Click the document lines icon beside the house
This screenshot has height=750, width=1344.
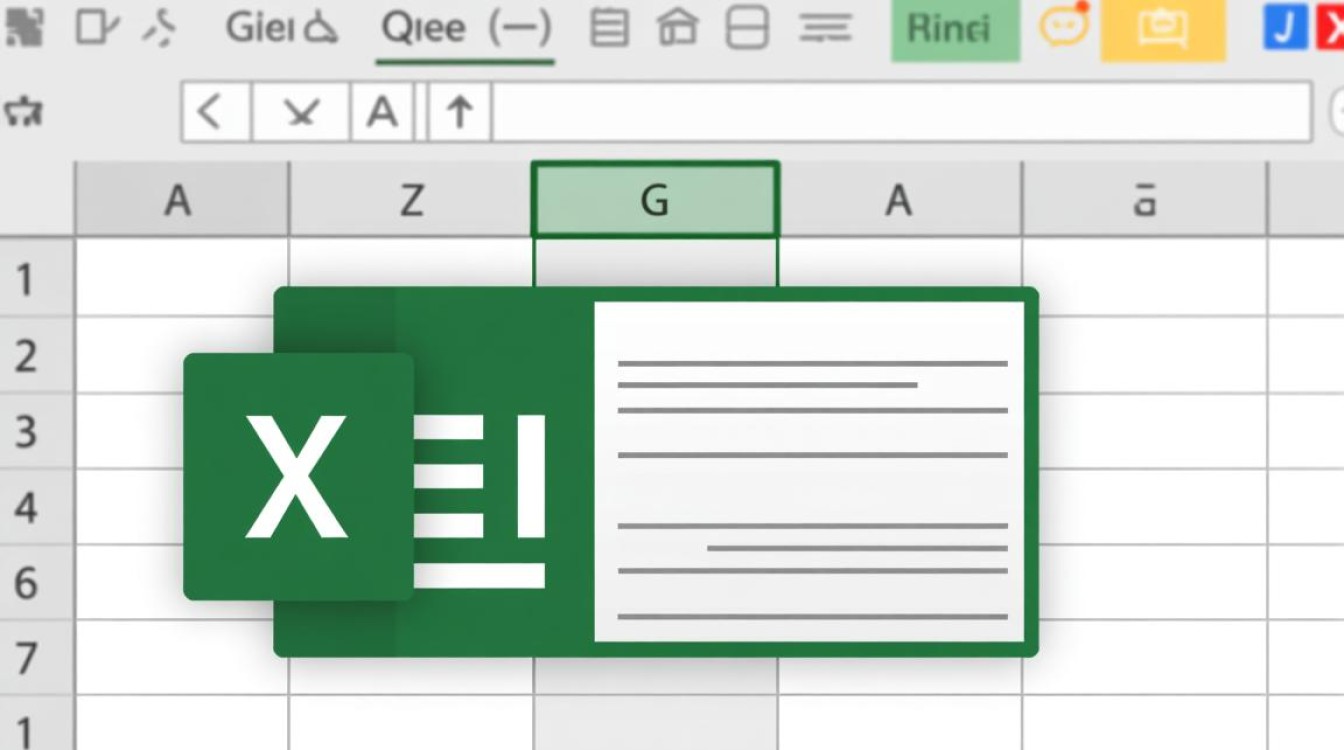[x=608, y=29]
